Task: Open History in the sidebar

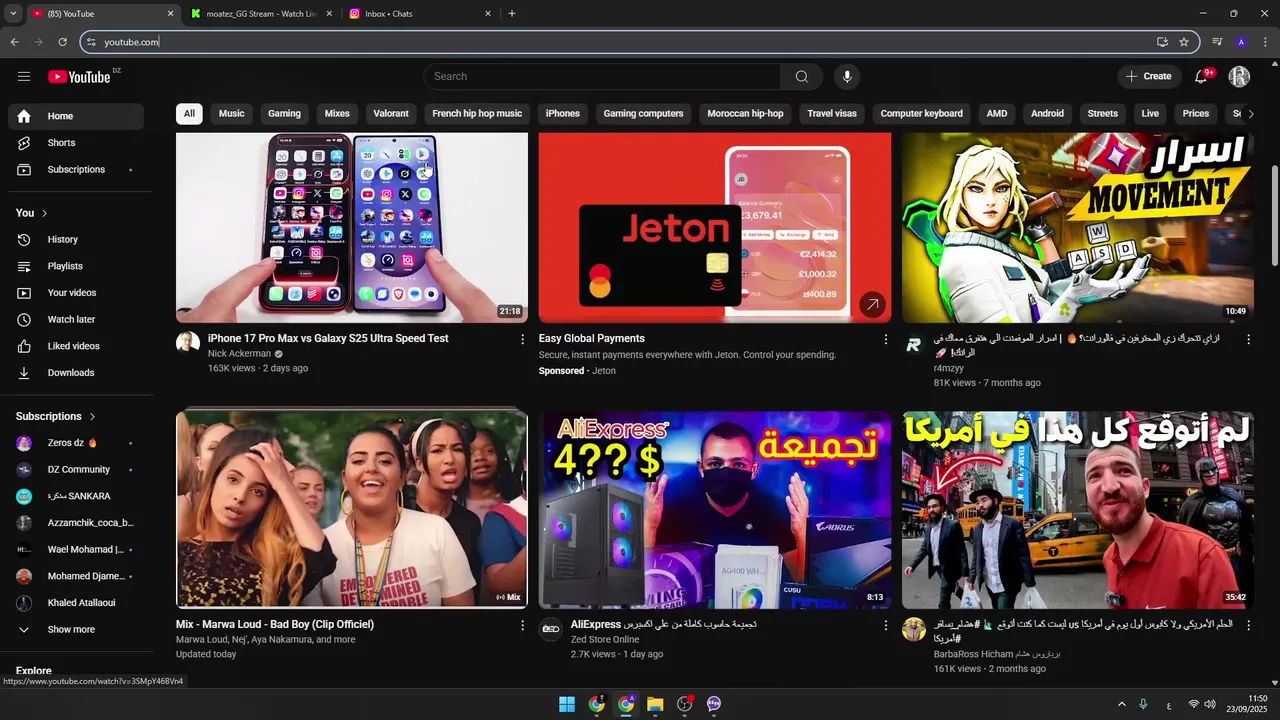Action: tap(76, 240)
